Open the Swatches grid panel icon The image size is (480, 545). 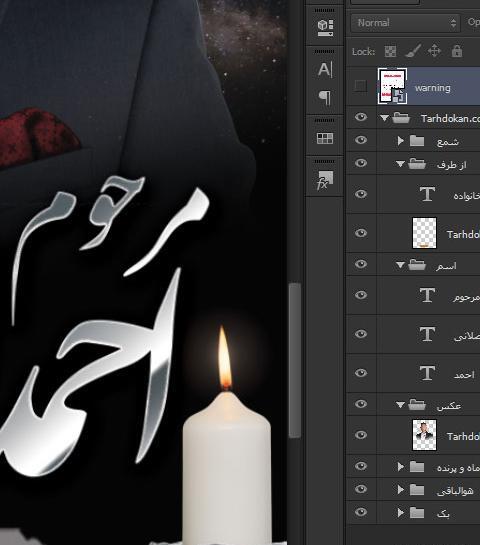325,138
